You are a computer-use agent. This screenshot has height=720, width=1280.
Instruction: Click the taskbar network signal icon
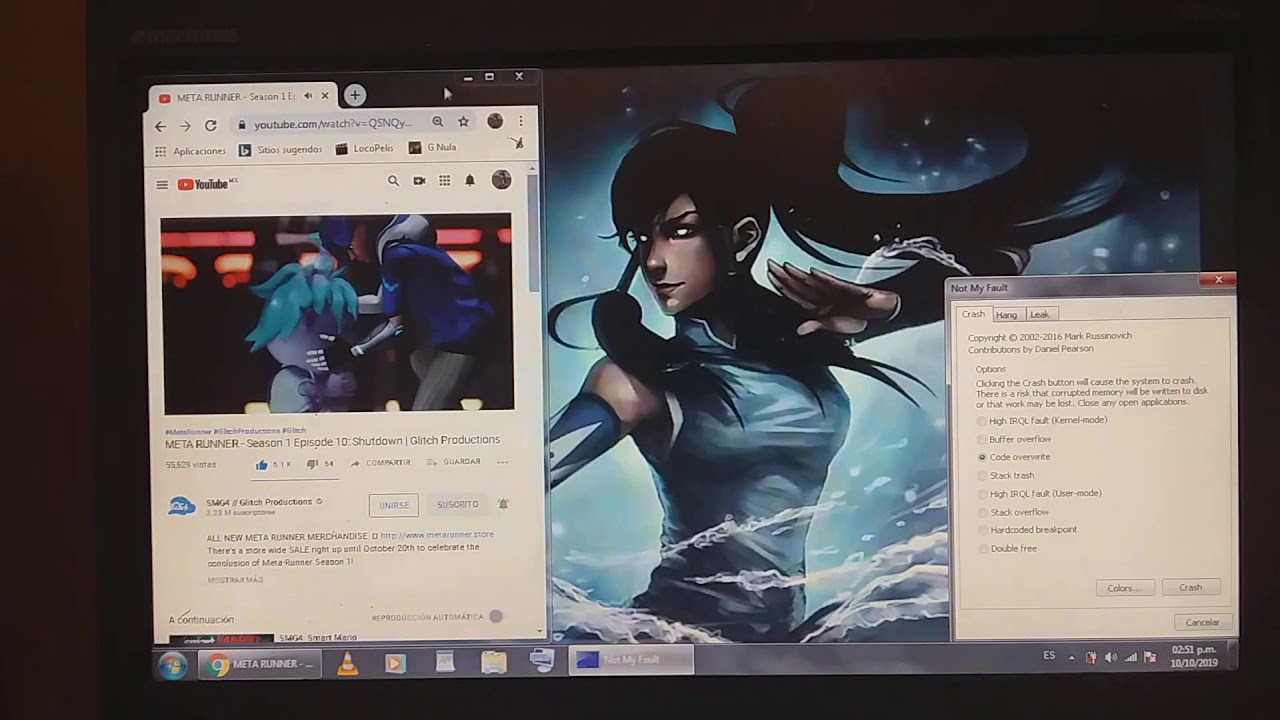(x=1131, y=657)
